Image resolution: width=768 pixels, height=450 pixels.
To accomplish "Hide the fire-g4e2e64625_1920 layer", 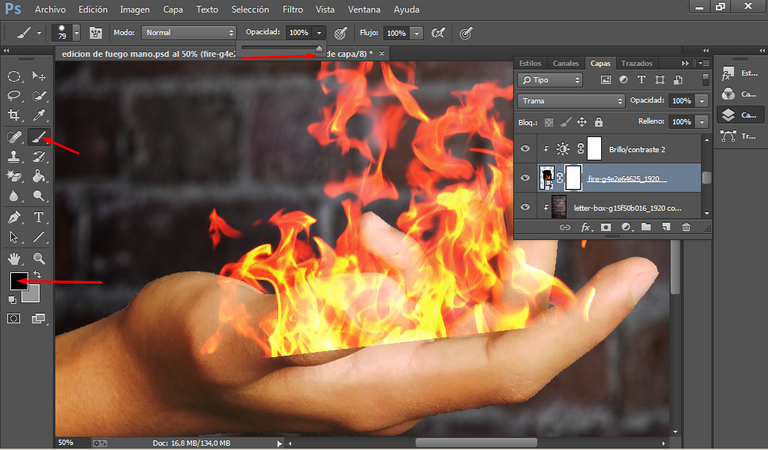I will [525, 177].
